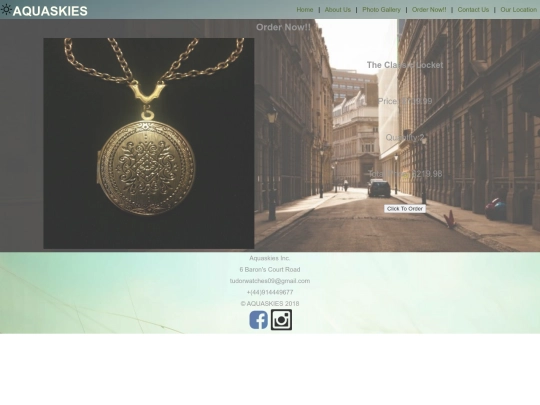Click the AQUASKIES site title
The width and height of the screenshot is (540, 405).
pos(50,11)
